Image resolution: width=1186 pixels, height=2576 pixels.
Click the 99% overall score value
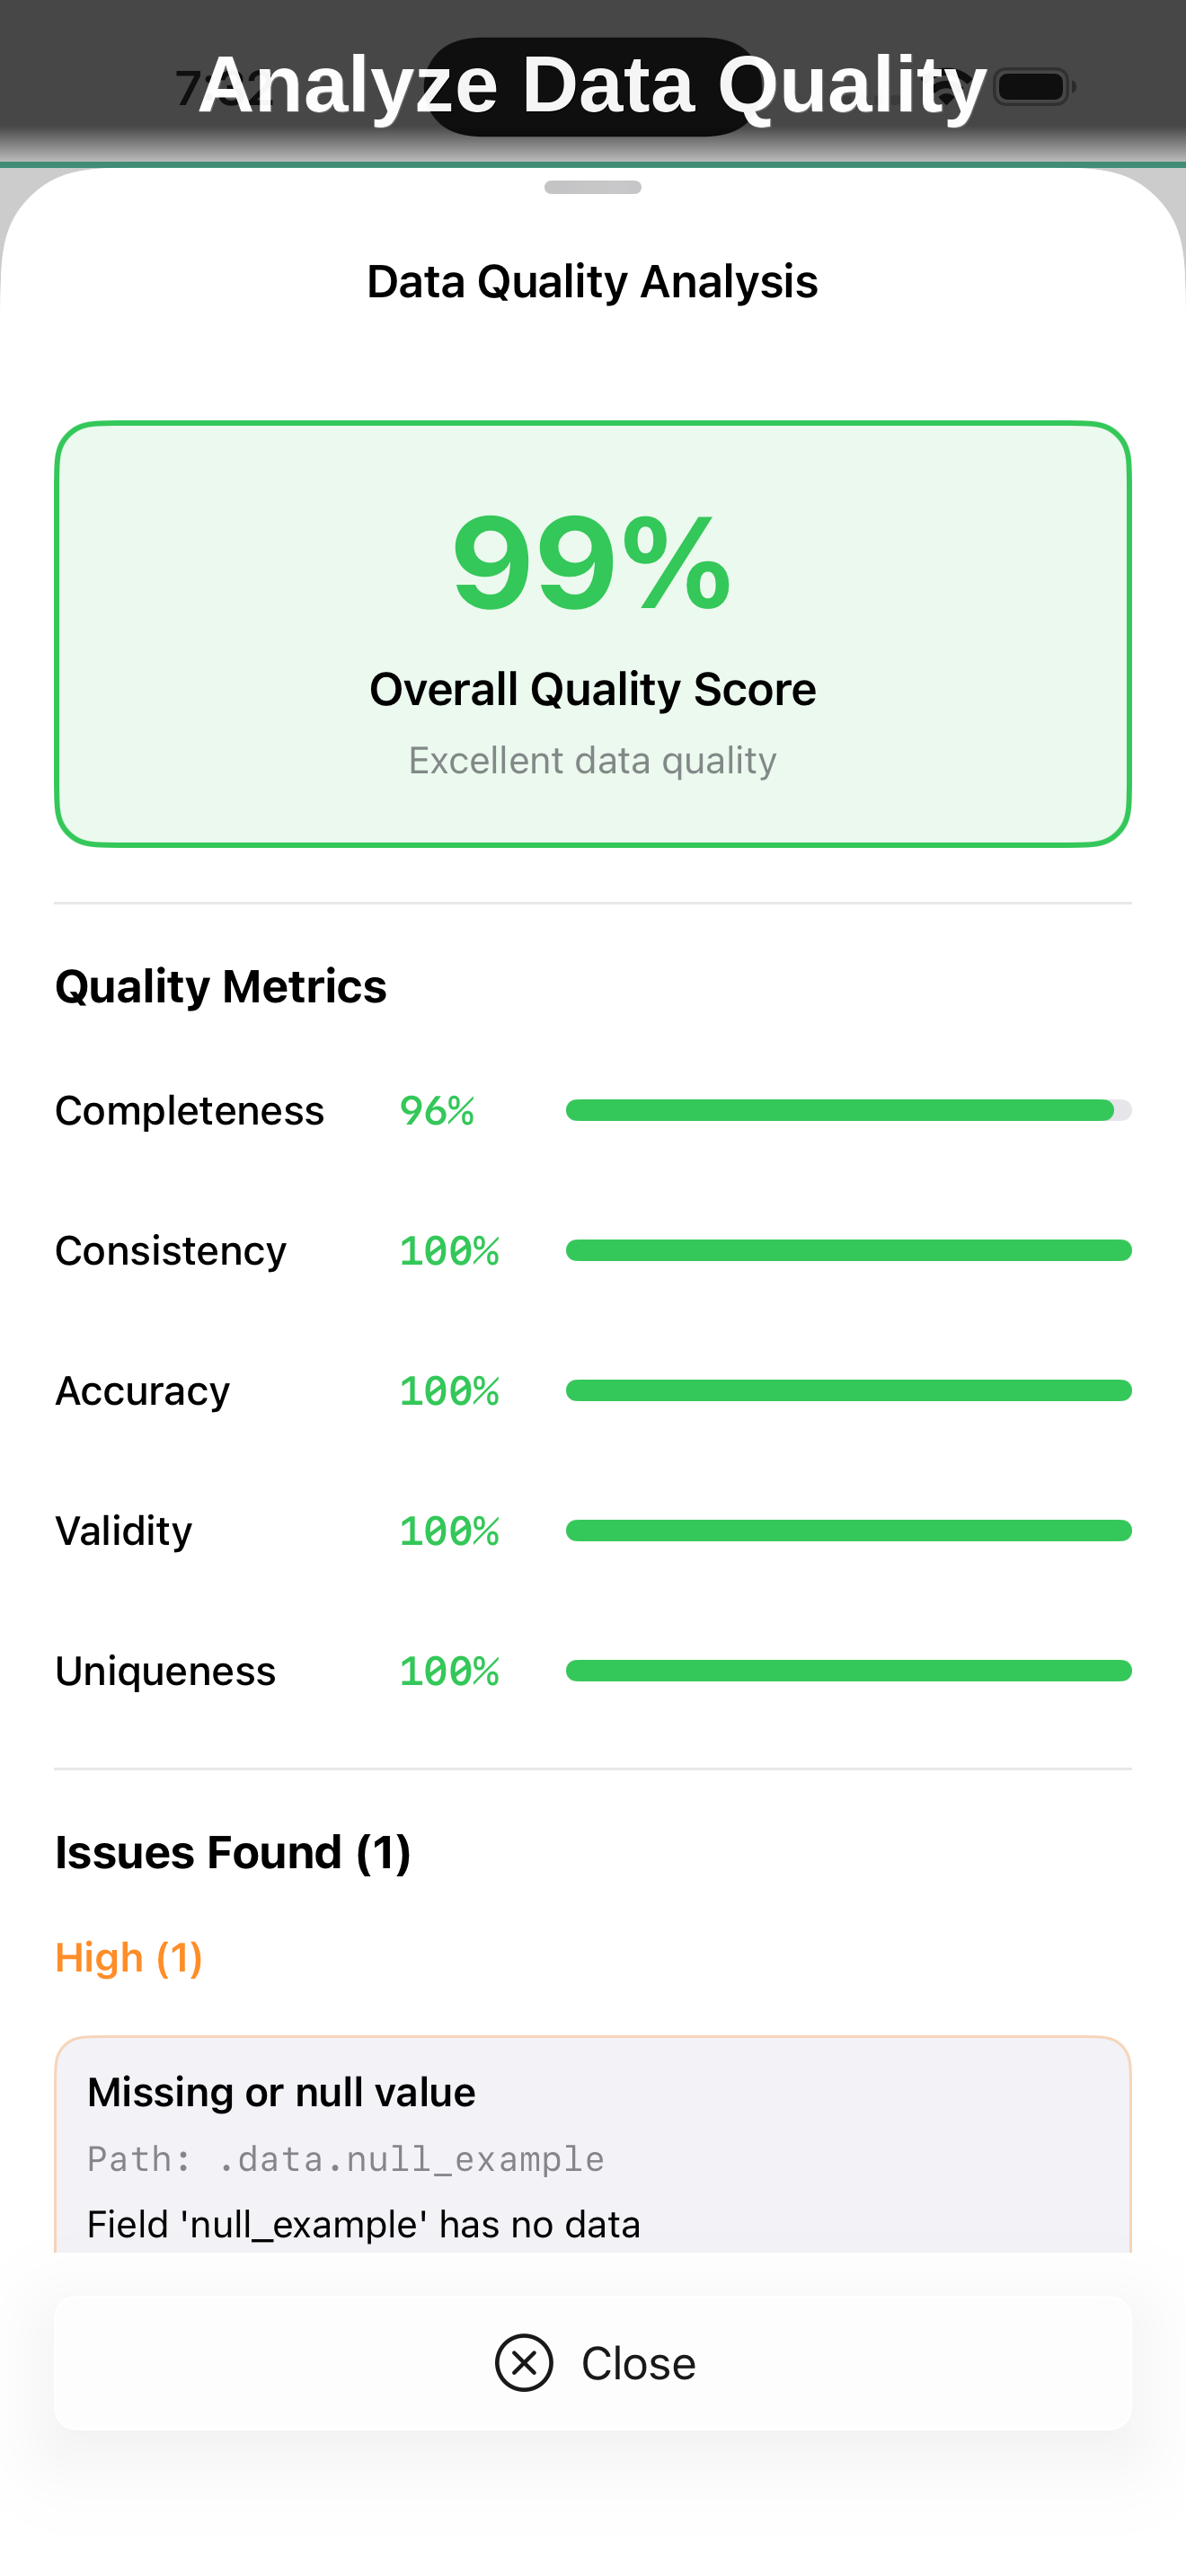click(592, 563)
